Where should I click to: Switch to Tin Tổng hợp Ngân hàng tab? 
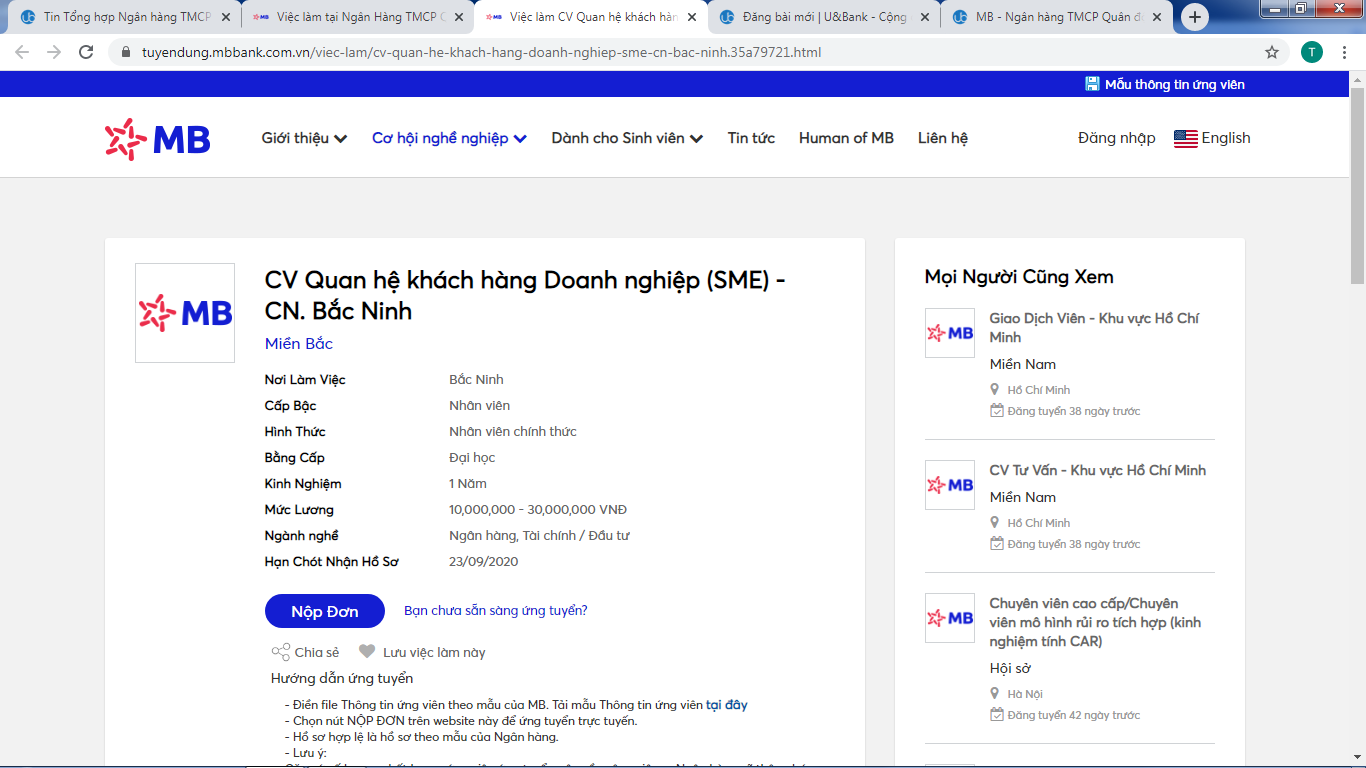click(x=125, y=17)
